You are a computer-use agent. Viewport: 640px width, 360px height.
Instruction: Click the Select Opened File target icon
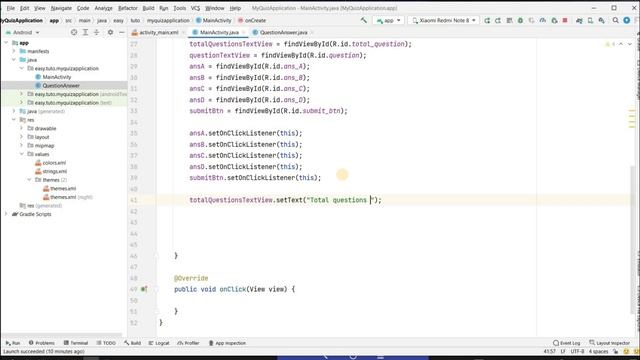74,32
